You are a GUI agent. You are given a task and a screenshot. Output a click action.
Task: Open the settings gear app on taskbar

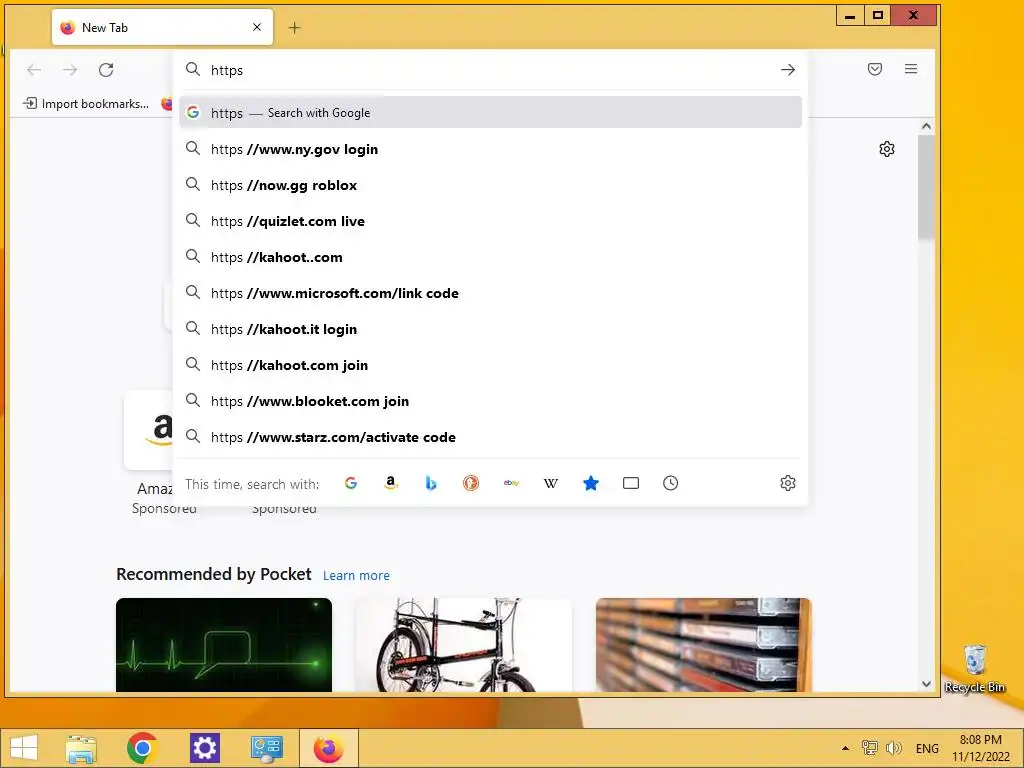point(204,748)
